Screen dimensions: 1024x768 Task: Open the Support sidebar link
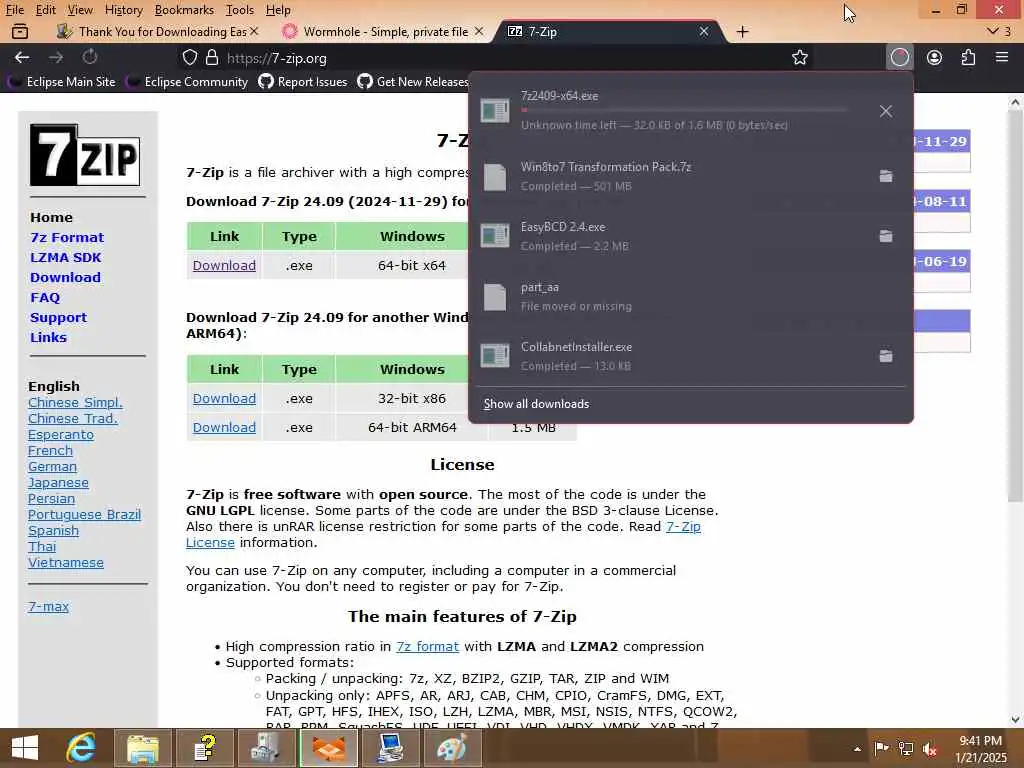[x=58, y=317]
